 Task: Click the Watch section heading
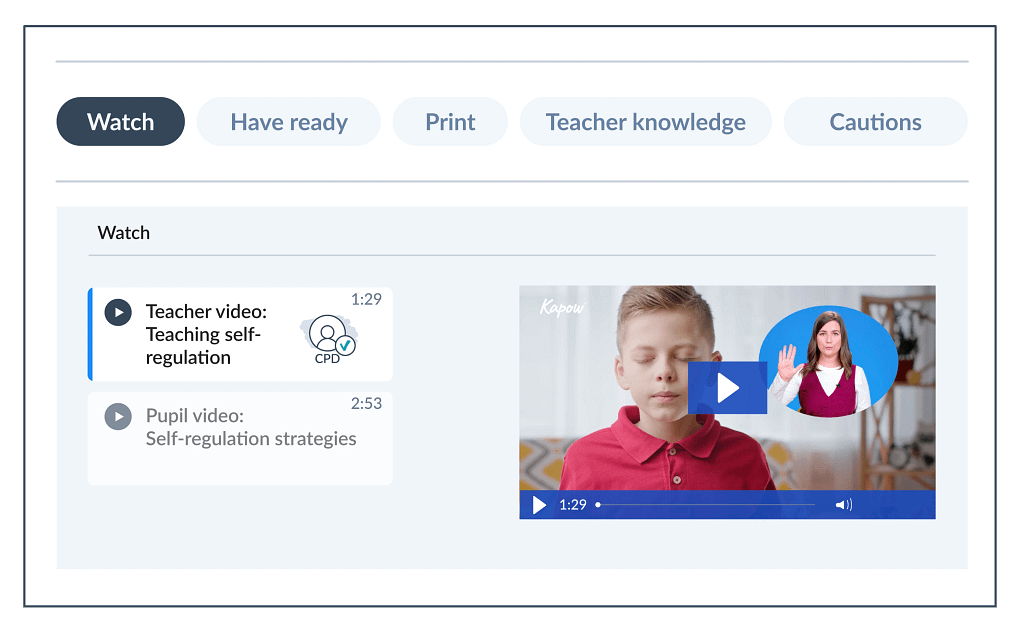click(x=124, y=233)
